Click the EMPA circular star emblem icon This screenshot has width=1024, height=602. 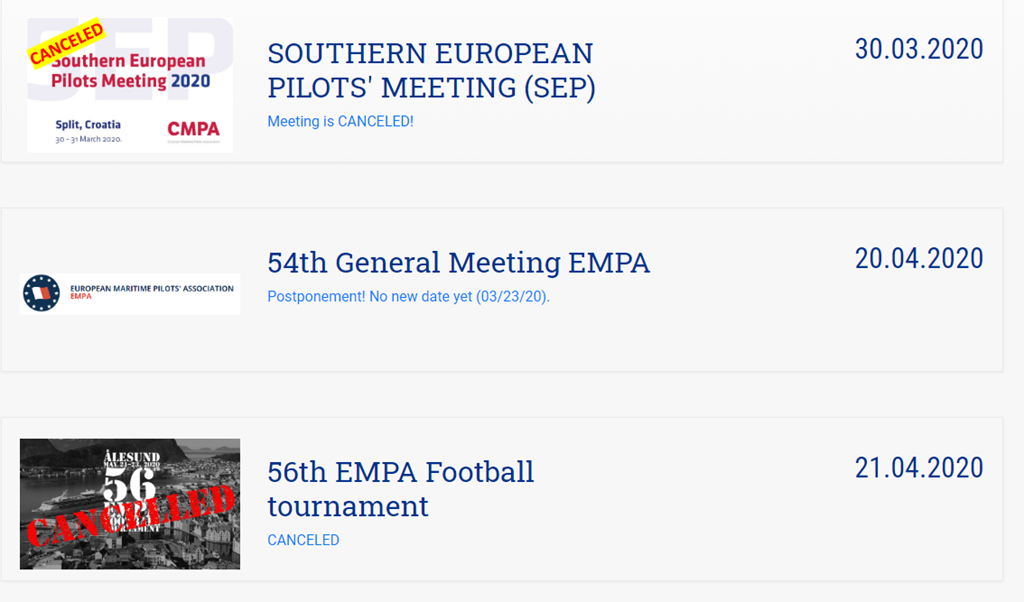(41, 293)
